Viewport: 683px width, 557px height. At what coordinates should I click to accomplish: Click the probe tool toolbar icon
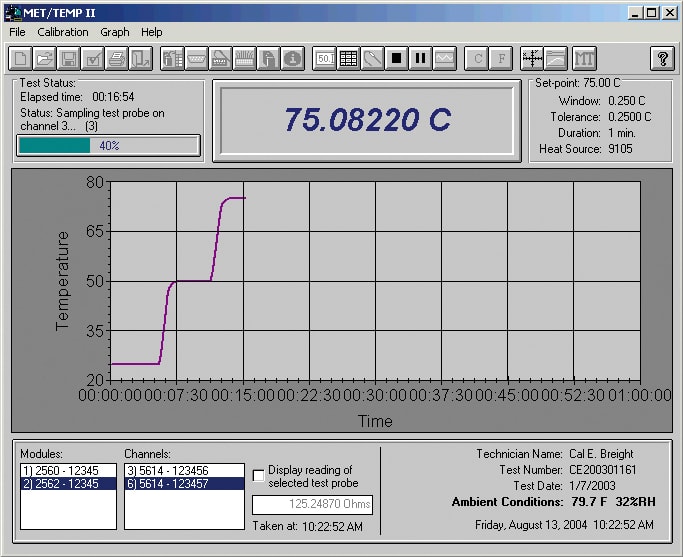[372, 58]
